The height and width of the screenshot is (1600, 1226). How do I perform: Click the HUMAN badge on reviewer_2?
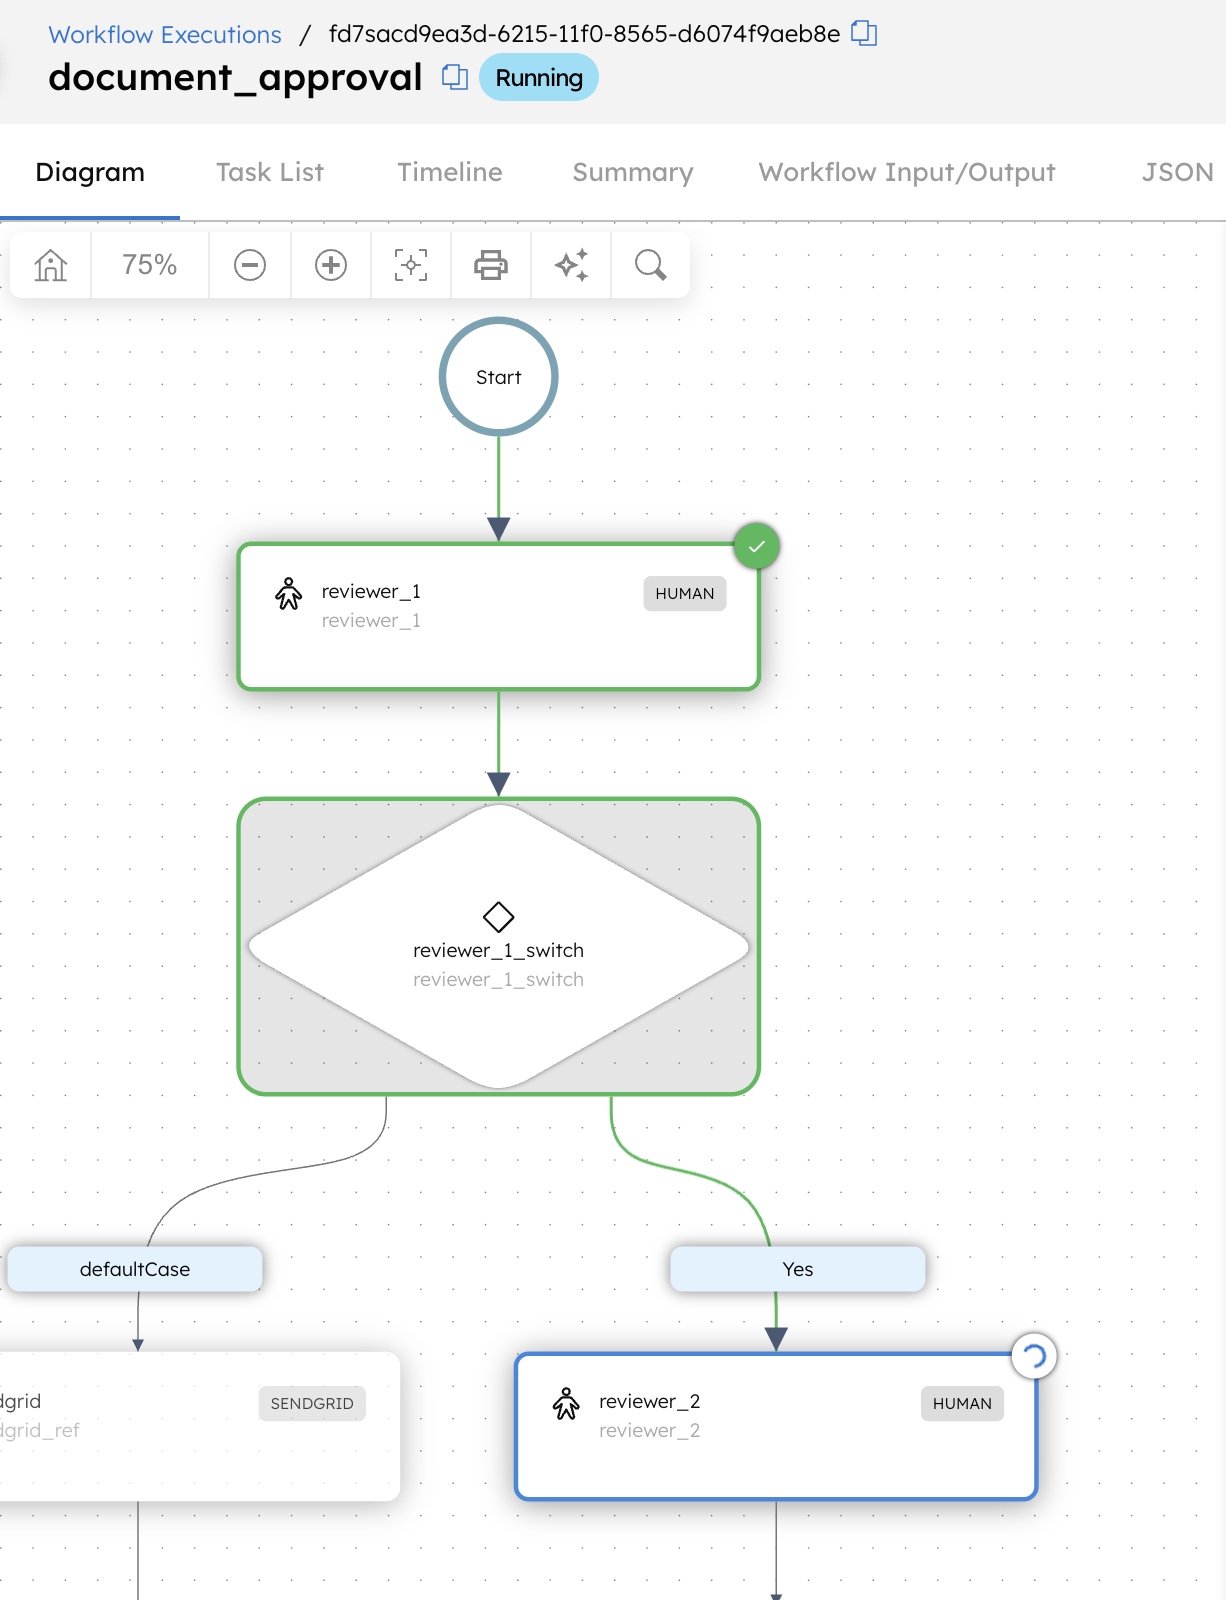962,1403
